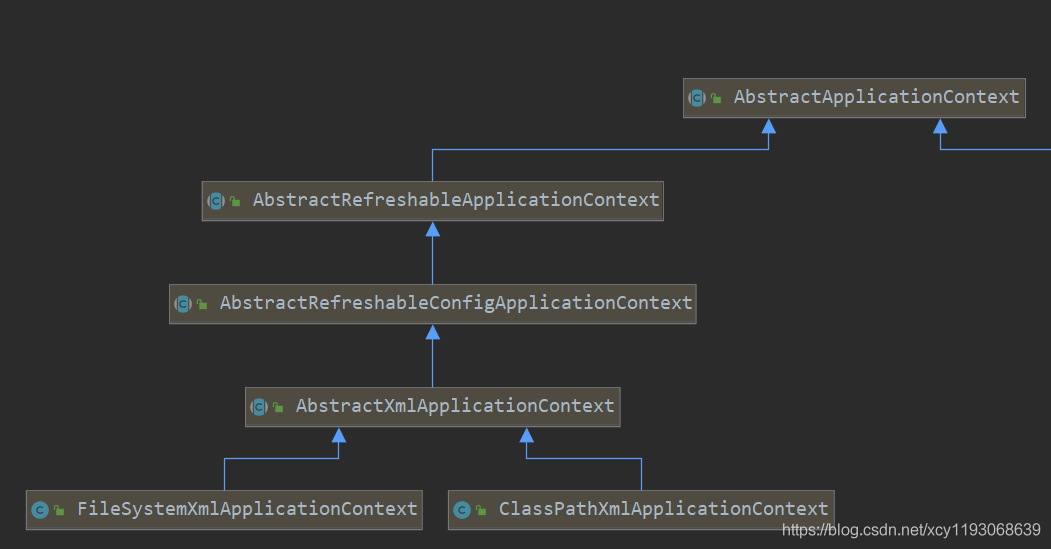This screenshot has width=1051, height=549.
Task: Select the ClassPathXmlApplicationContext node label
Action: pos(664,509)
